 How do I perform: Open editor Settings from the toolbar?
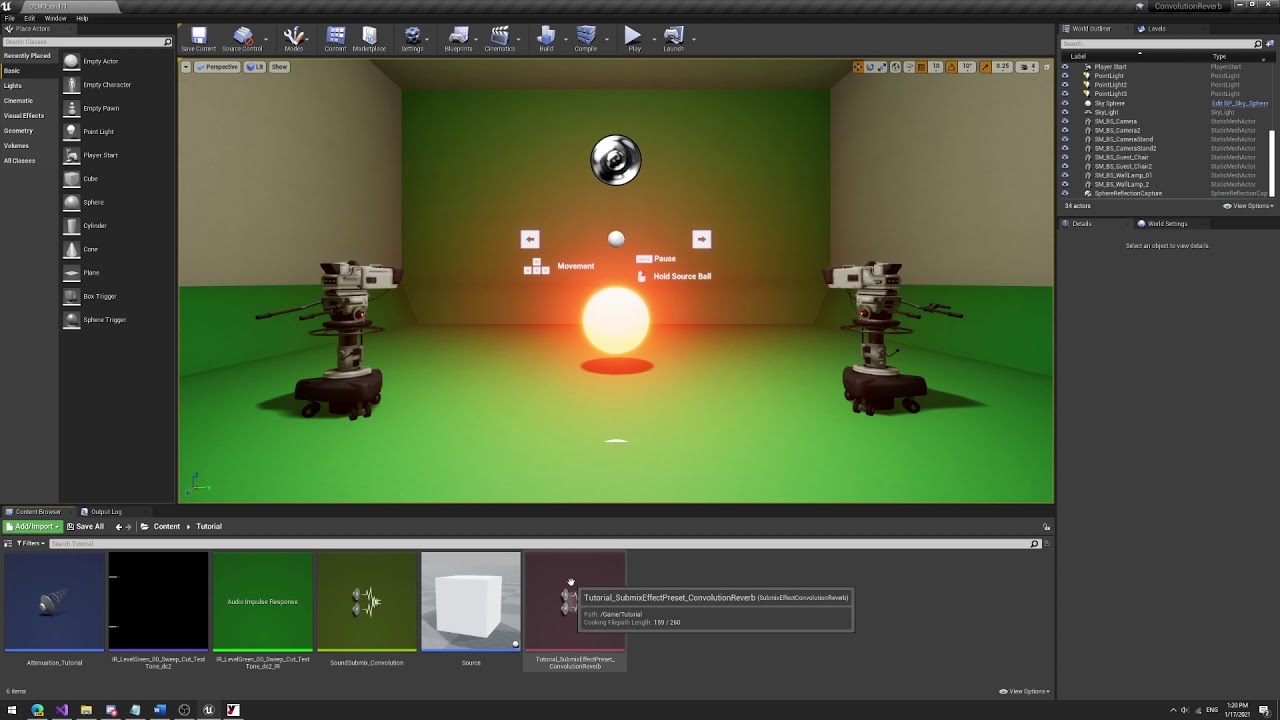point(412,39)
